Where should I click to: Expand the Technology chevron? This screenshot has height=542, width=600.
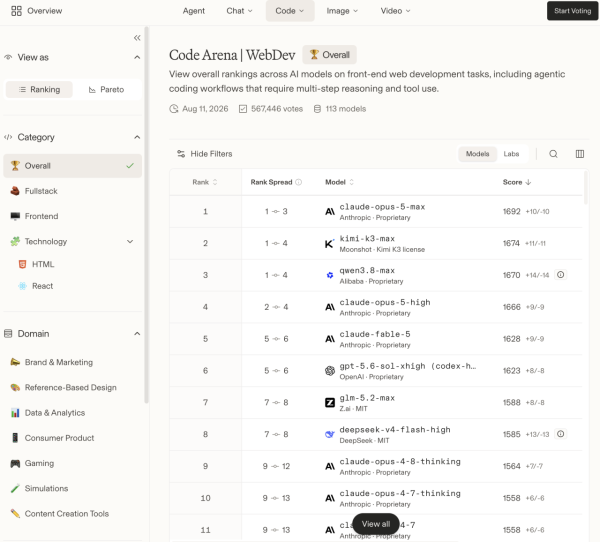pos(130,242)
